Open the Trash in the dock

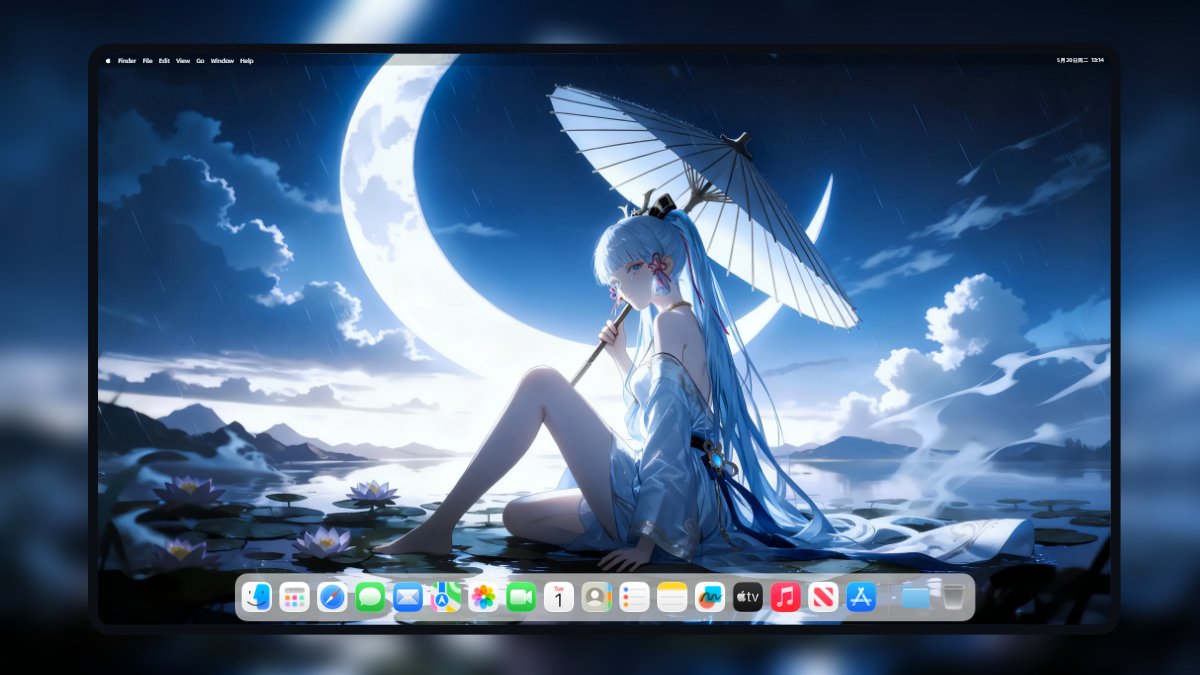954,597
